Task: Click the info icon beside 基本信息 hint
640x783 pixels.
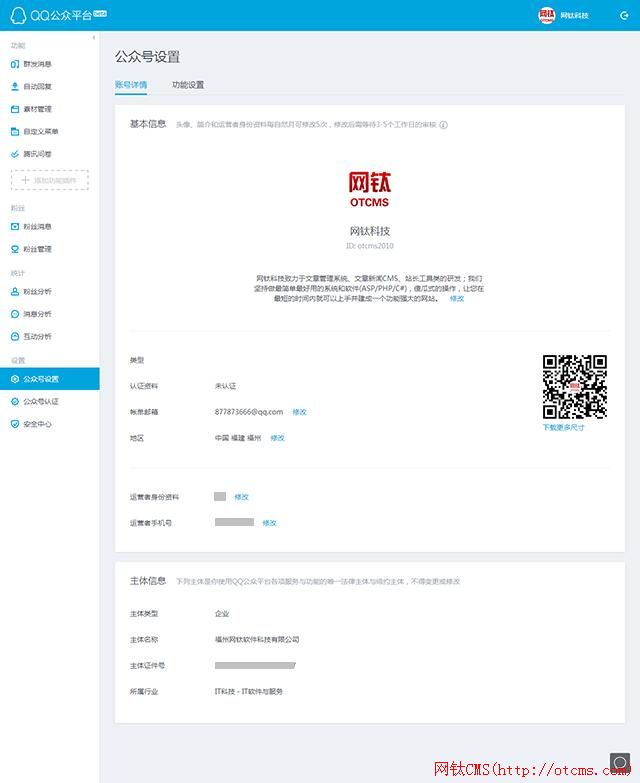Action: (x=443, y=125)
